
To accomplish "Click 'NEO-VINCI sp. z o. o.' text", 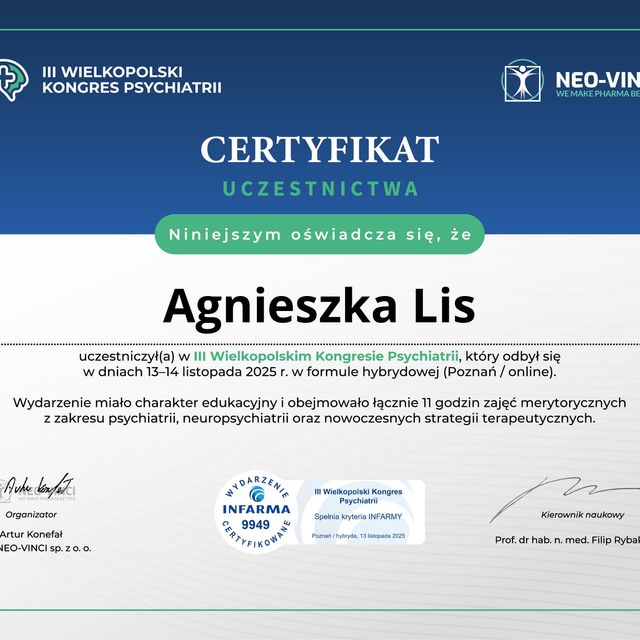I will (x=45, y=548).
